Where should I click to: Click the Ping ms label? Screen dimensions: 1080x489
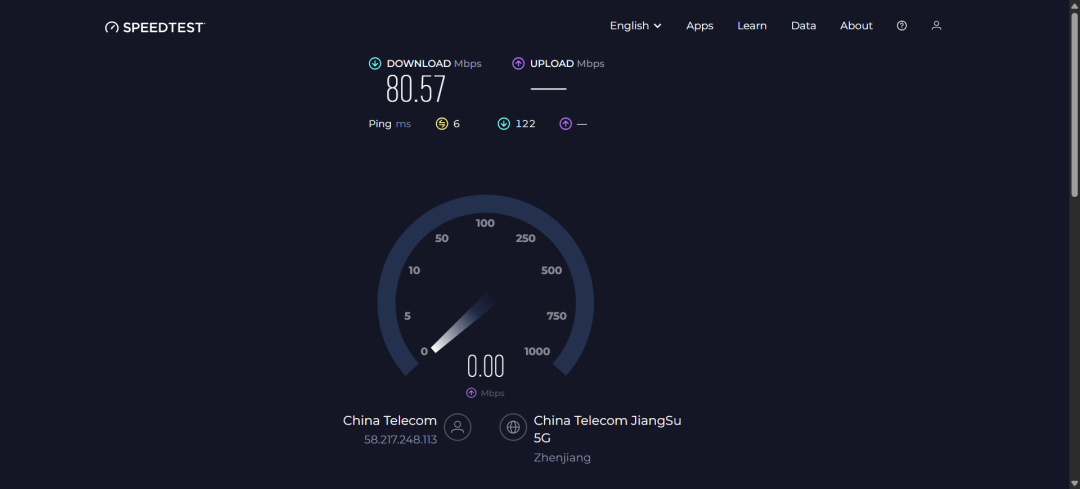pos(390,124)
